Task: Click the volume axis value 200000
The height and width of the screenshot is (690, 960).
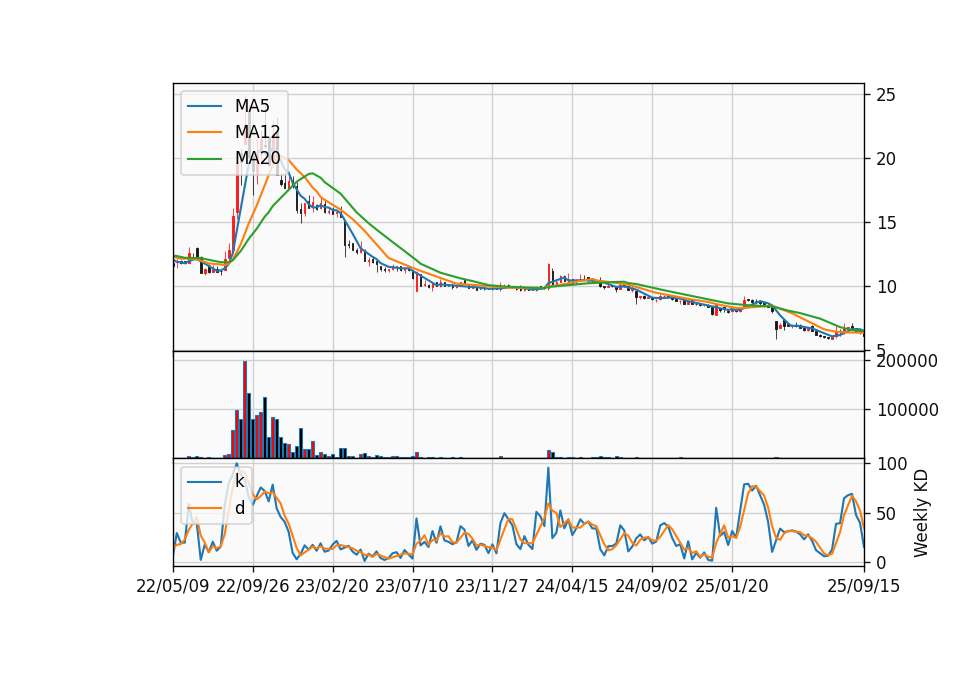Action: (x=907, y=361)
